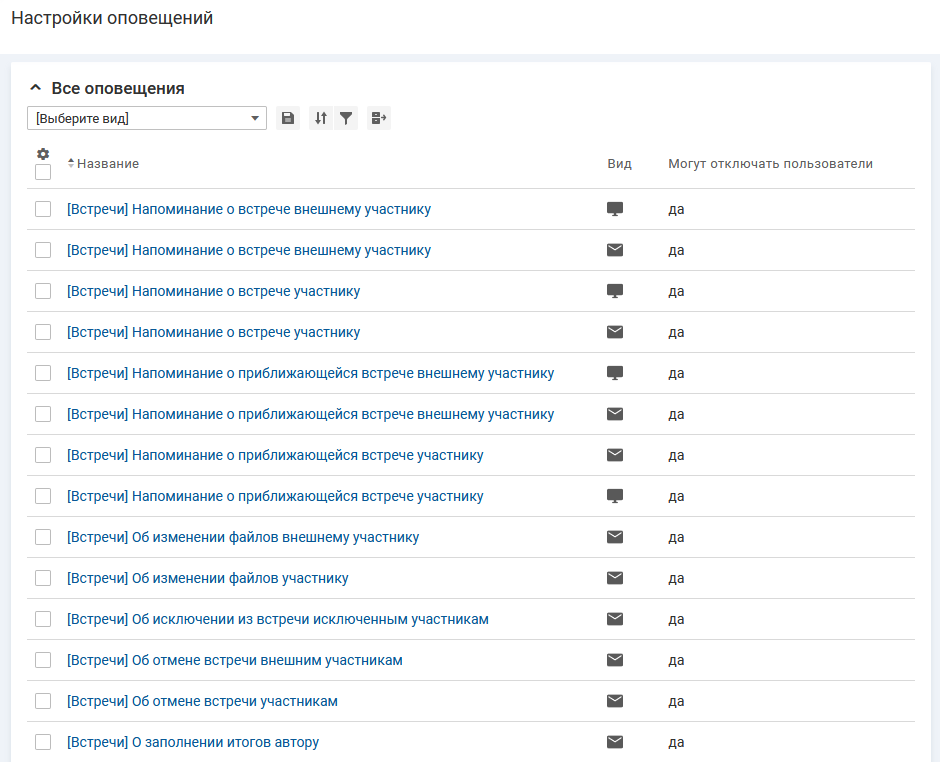Click the export list icon in toolbar

(x=378, y=118)
